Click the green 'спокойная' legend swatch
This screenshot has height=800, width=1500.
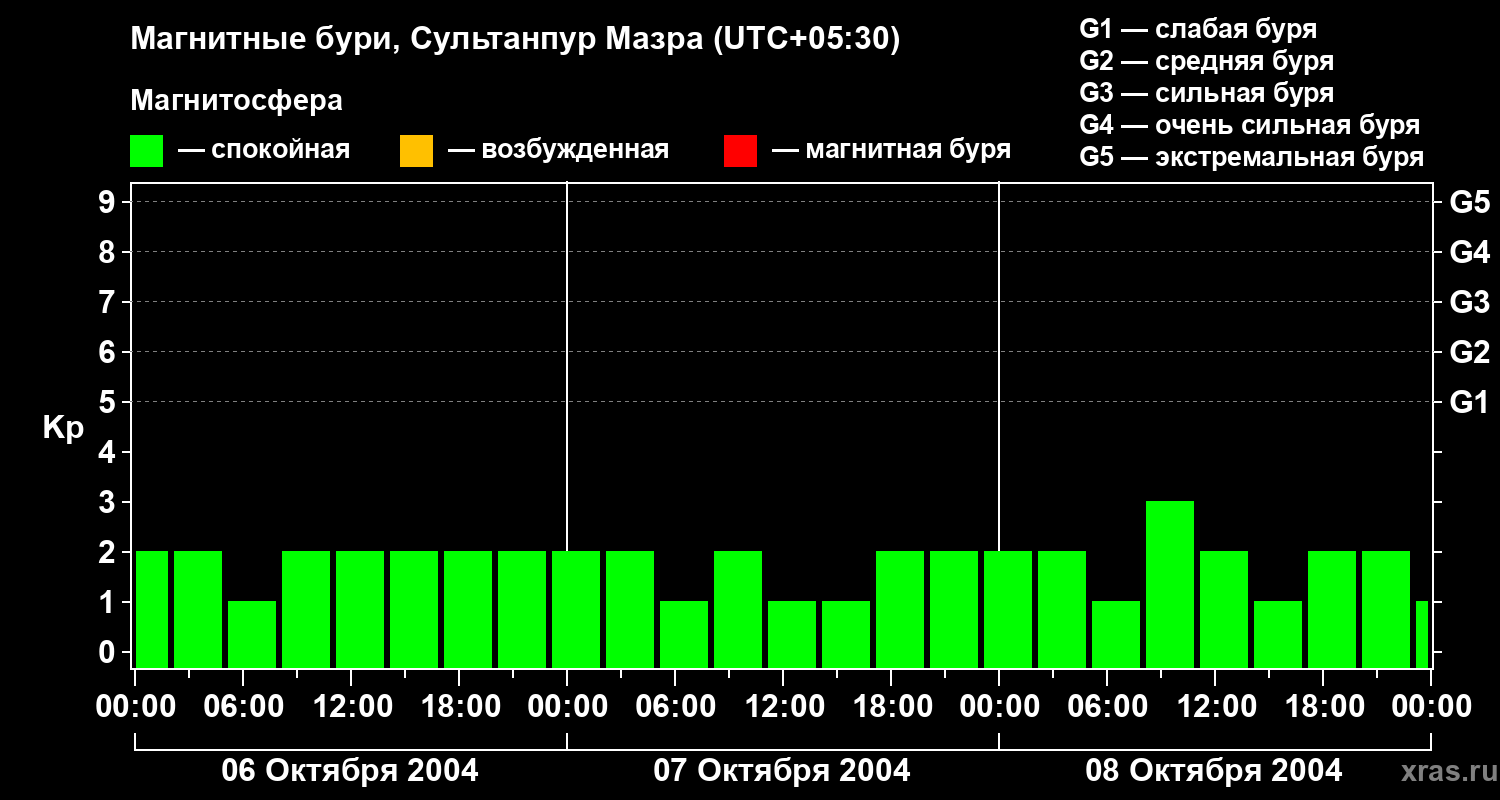[146, 151]
